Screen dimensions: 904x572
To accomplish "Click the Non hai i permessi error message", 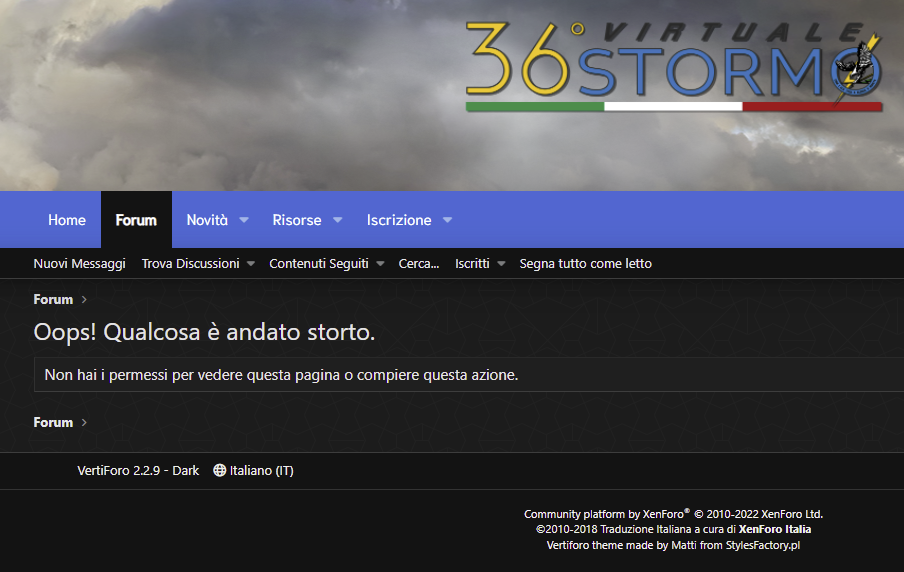I will (x=281, y=375).
